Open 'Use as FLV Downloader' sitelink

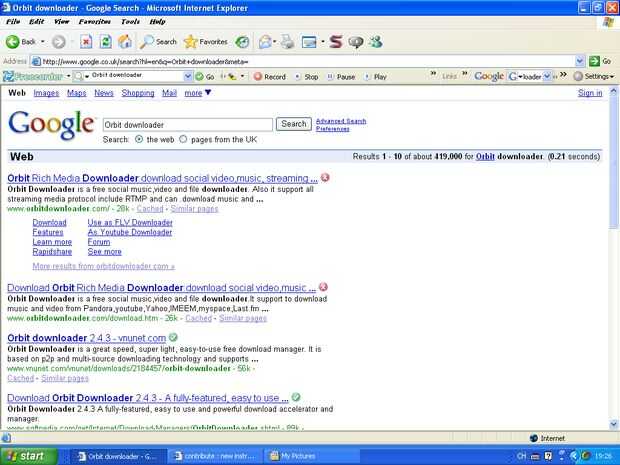click(x=130, y=223)
